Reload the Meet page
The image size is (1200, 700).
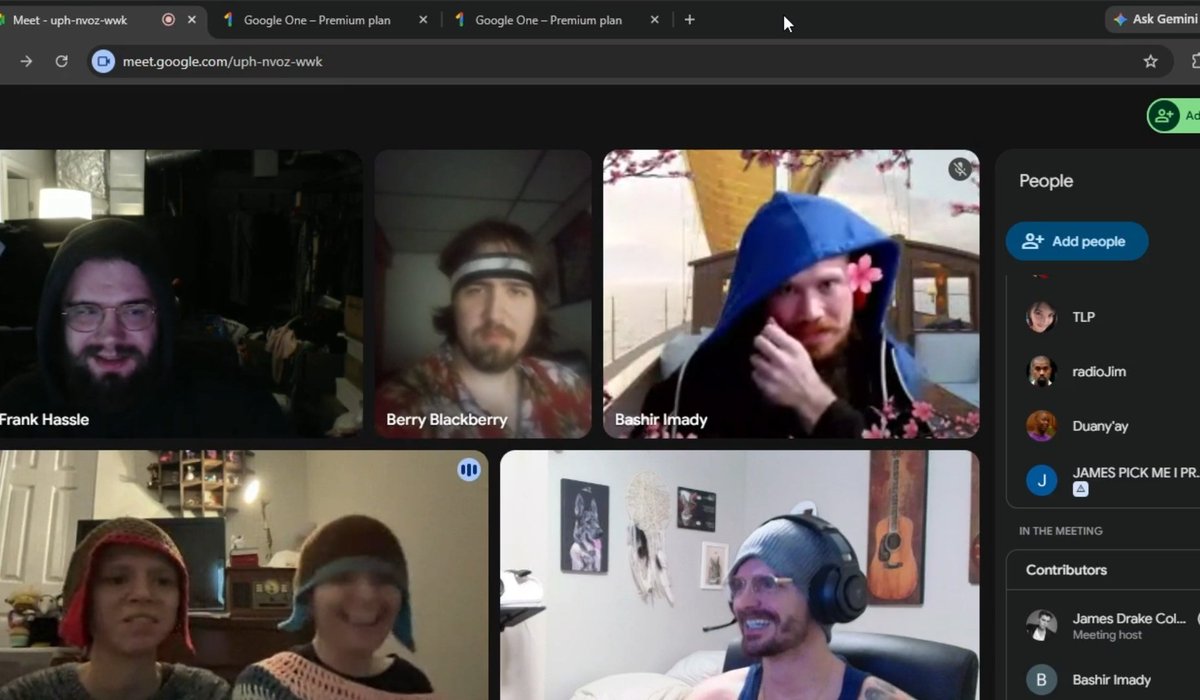point(61,61)
